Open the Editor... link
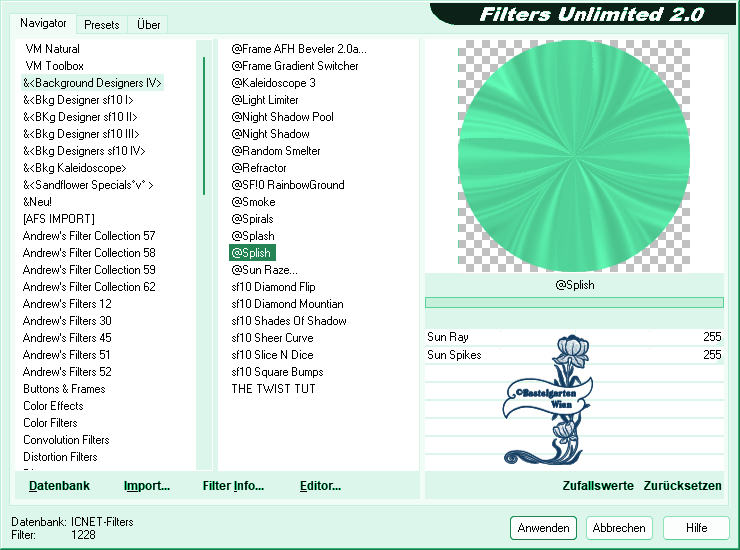740x550 pixels. pyautogui.click(x=320, y=486)
